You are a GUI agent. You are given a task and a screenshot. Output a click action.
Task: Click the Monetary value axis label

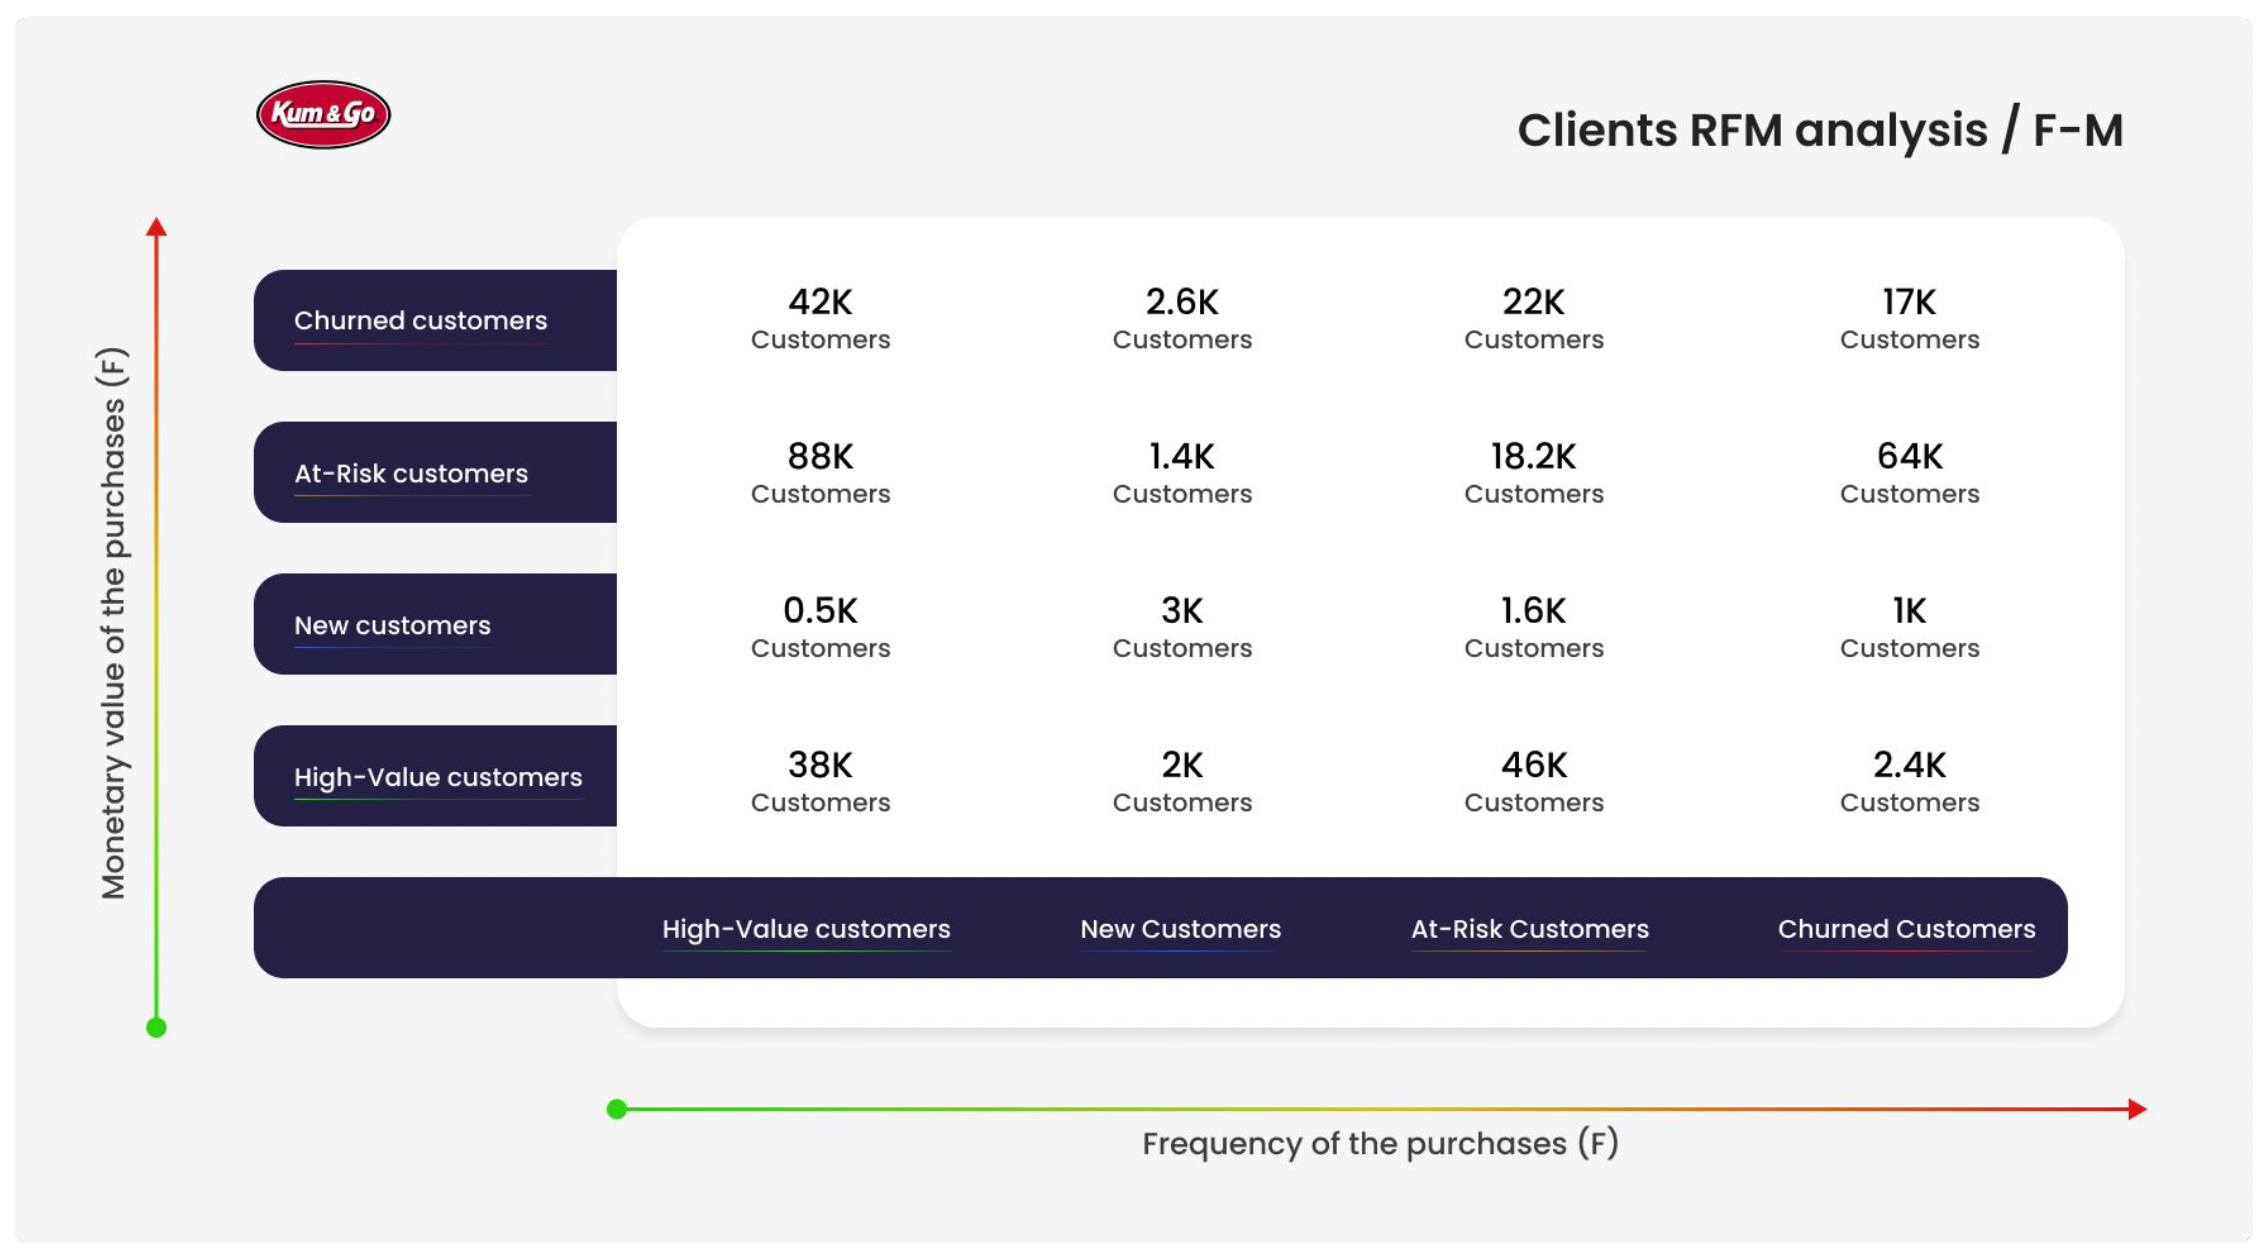(114, 622)
